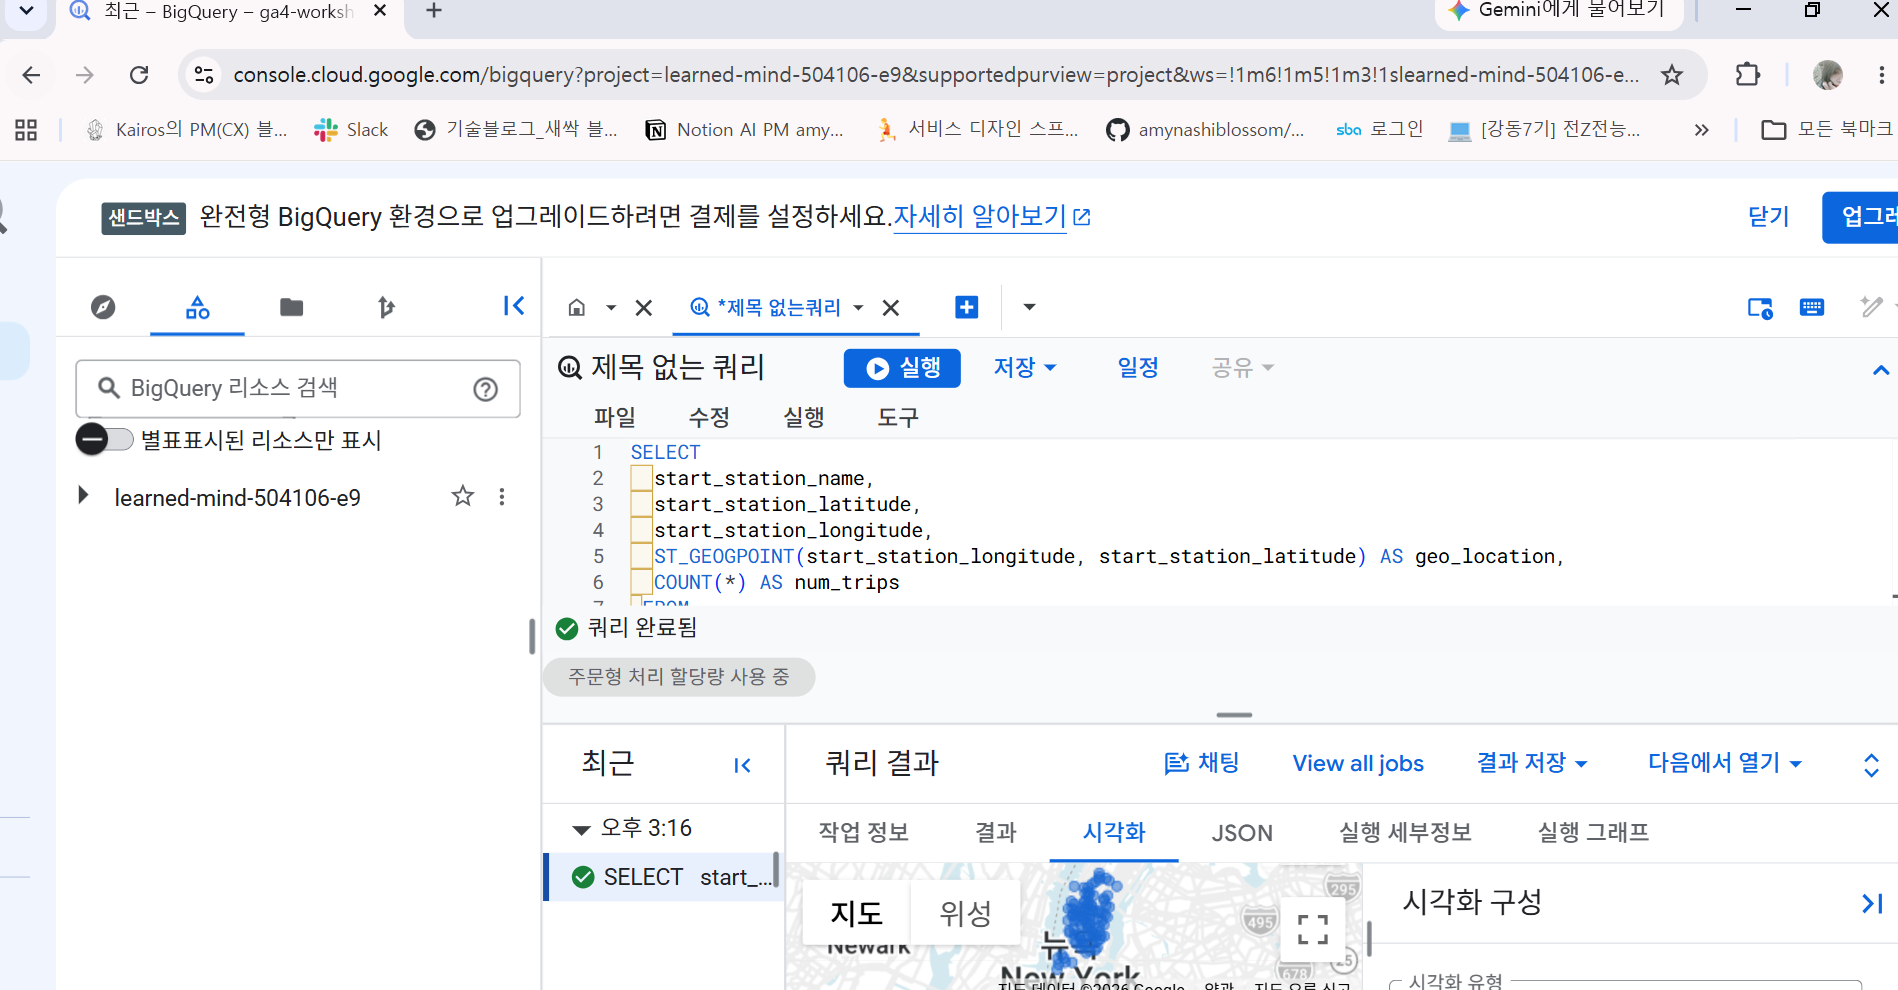Collapse the query editor header chevron
The width and height of the screenshot is (1898, 990).
point(1881,370)
